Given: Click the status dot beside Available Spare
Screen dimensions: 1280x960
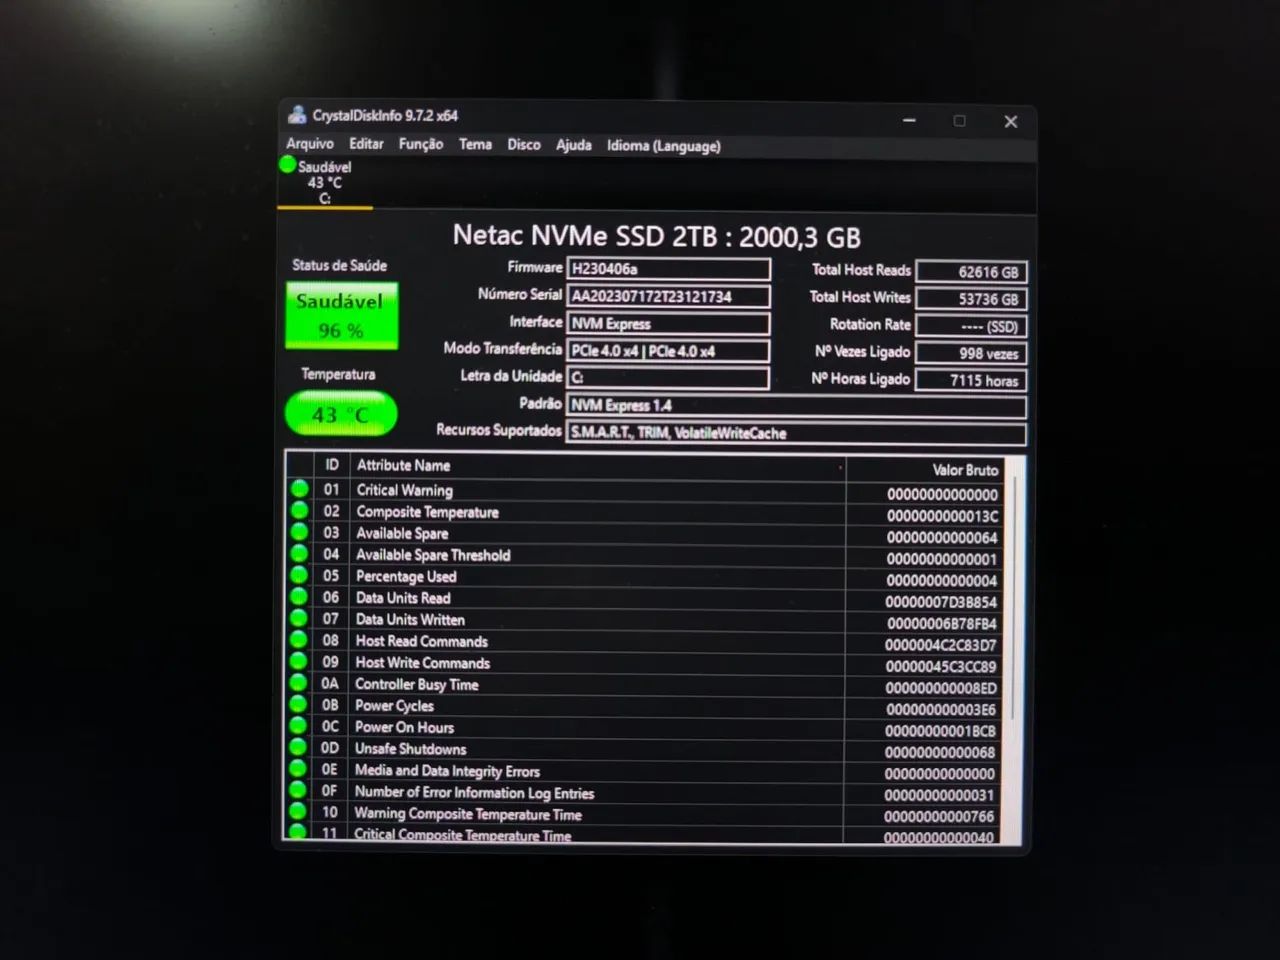Looking at the screenshot, I should point(299,533).
